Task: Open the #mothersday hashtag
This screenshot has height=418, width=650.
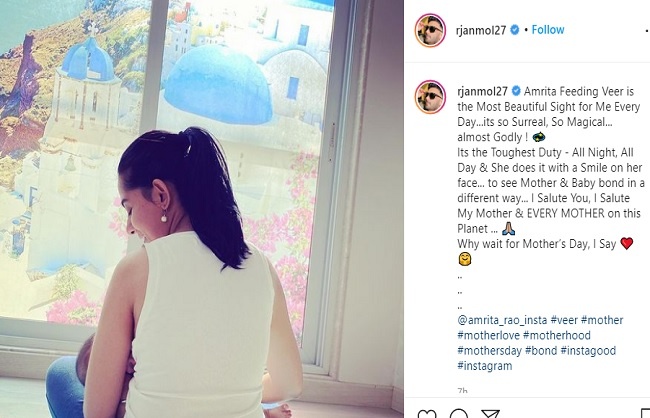Action: tap(489, 351)
